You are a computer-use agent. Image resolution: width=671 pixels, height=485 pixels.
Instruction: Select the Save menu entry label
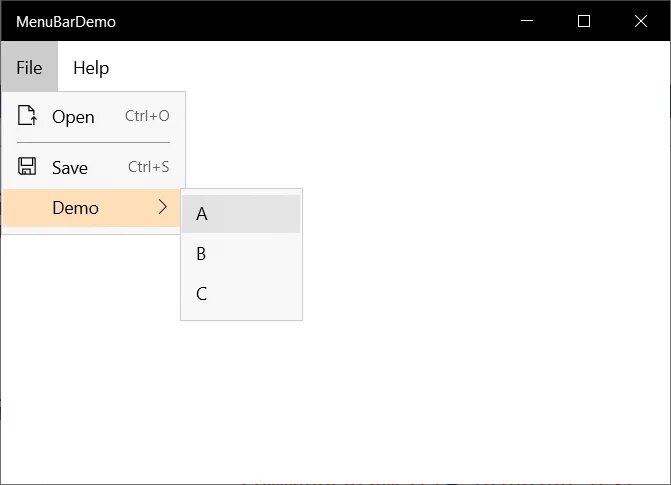[x=70, y=168]
